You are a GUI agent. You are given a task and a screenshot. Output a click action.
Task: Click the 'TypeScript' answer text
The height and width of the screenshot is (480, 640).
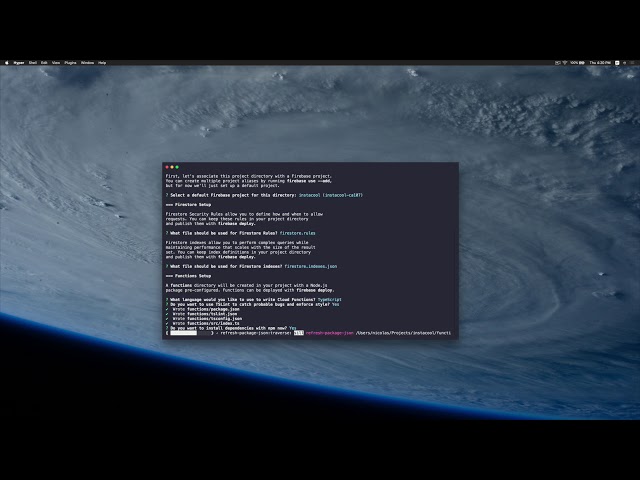329,300
